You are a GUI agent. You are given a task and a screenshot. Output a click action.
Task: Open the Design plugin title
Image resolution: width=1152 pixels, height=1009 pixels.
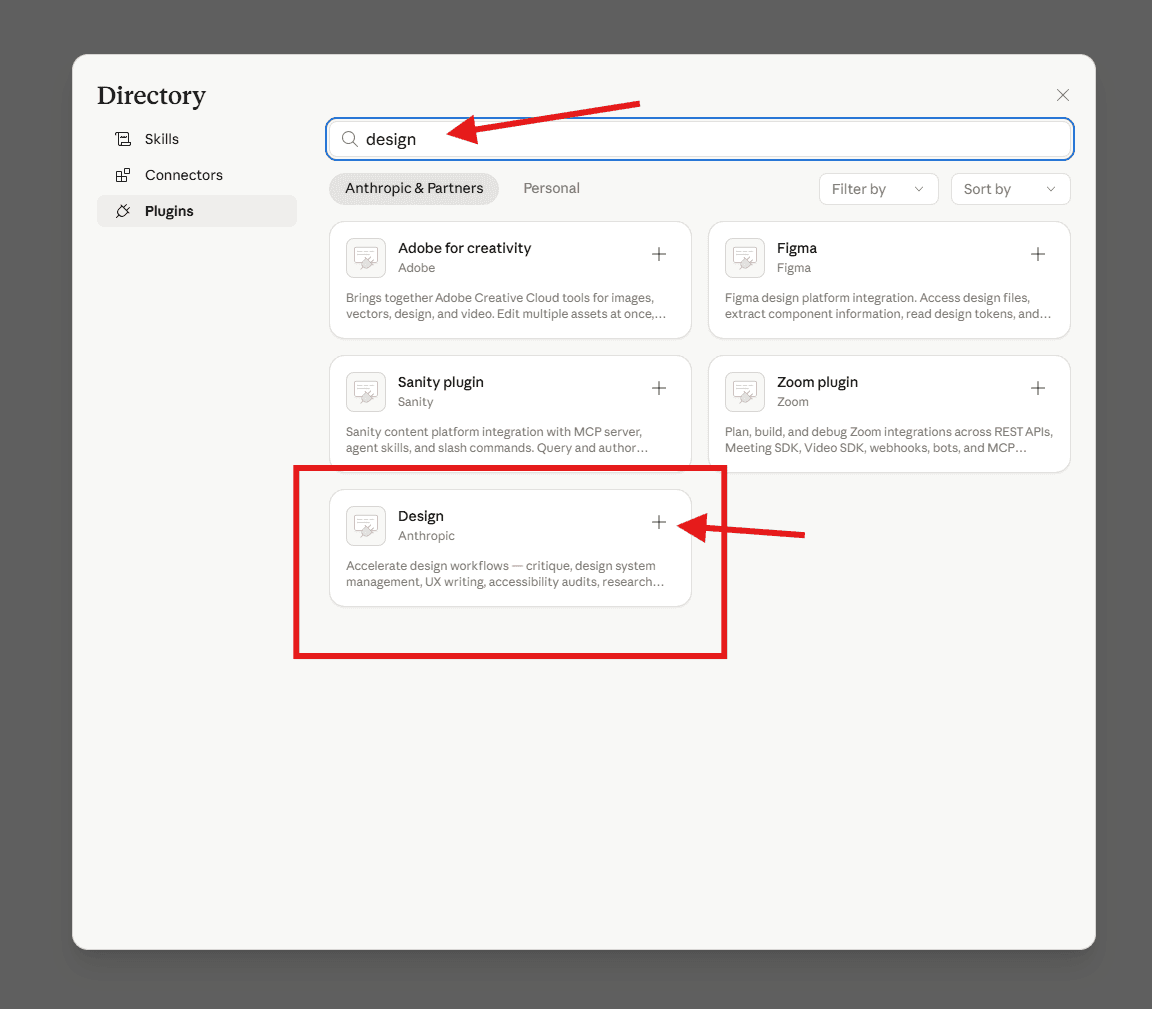[421, 516]
